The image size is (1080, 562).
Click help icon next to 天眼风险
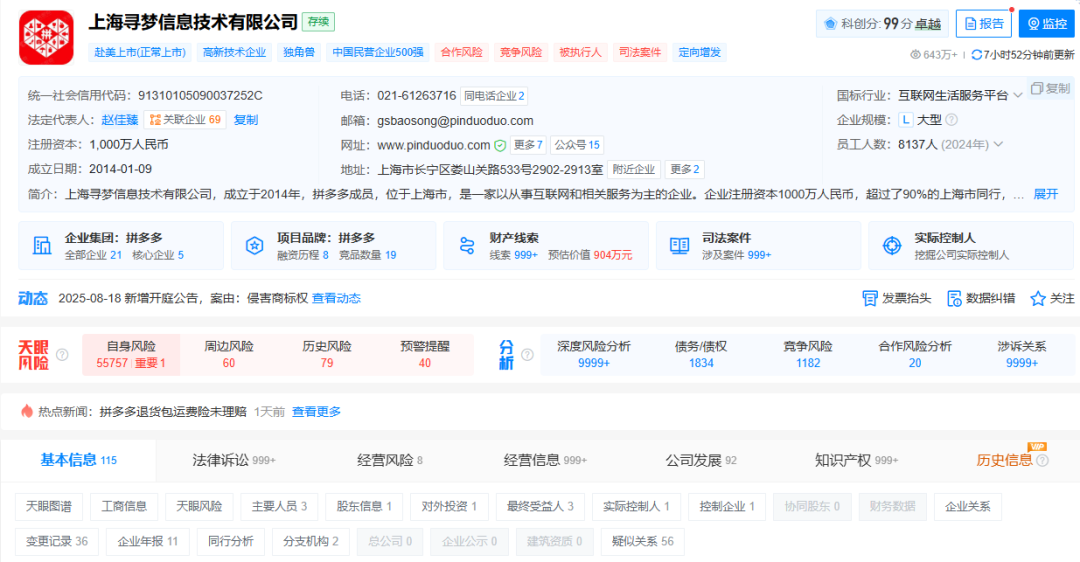(62, 355)
